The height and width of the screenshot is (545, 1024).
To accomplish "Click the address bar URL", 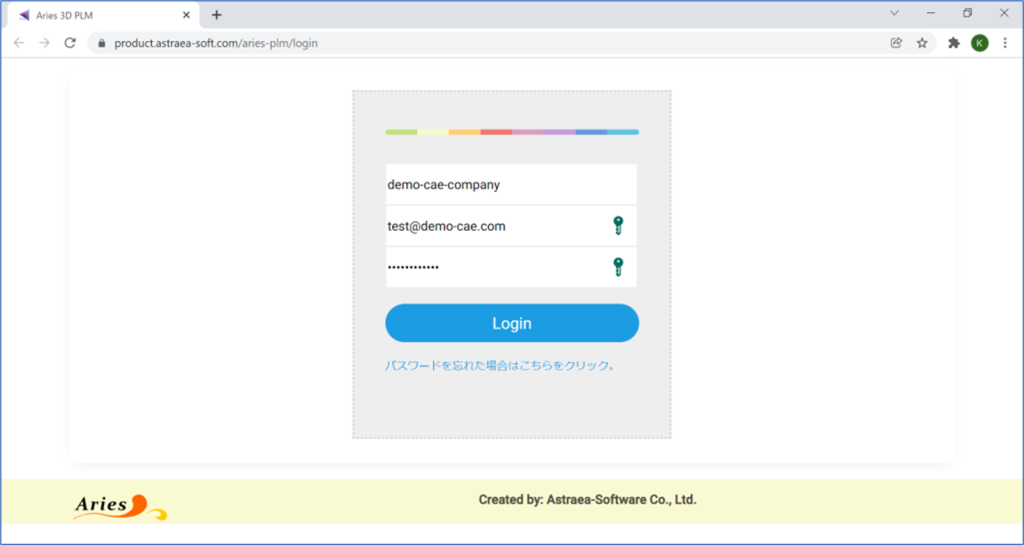I will [216, 44].
